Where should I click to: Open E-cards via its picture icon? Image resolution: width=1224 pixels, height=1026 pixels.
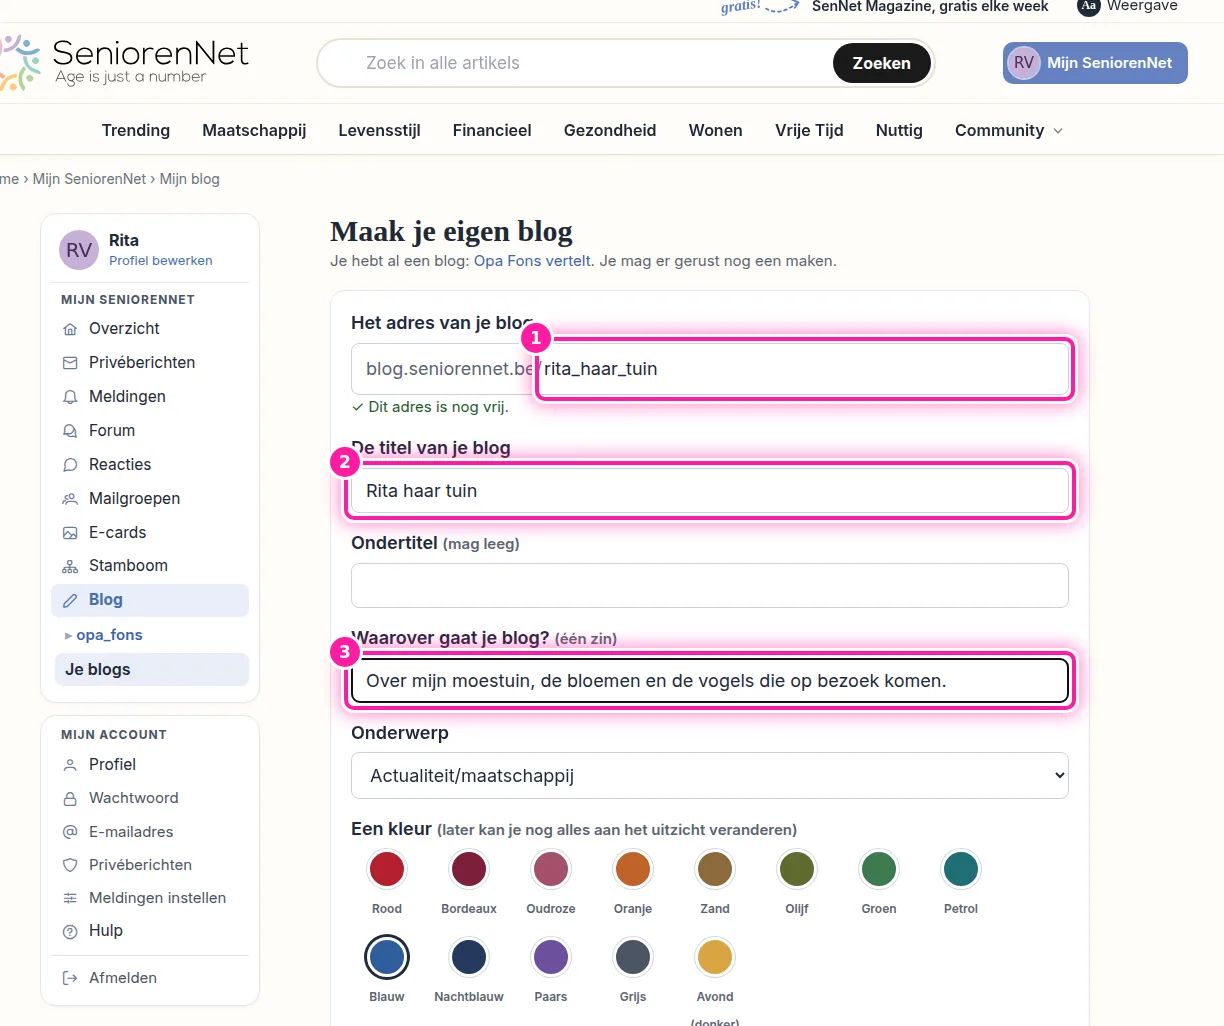70,533
